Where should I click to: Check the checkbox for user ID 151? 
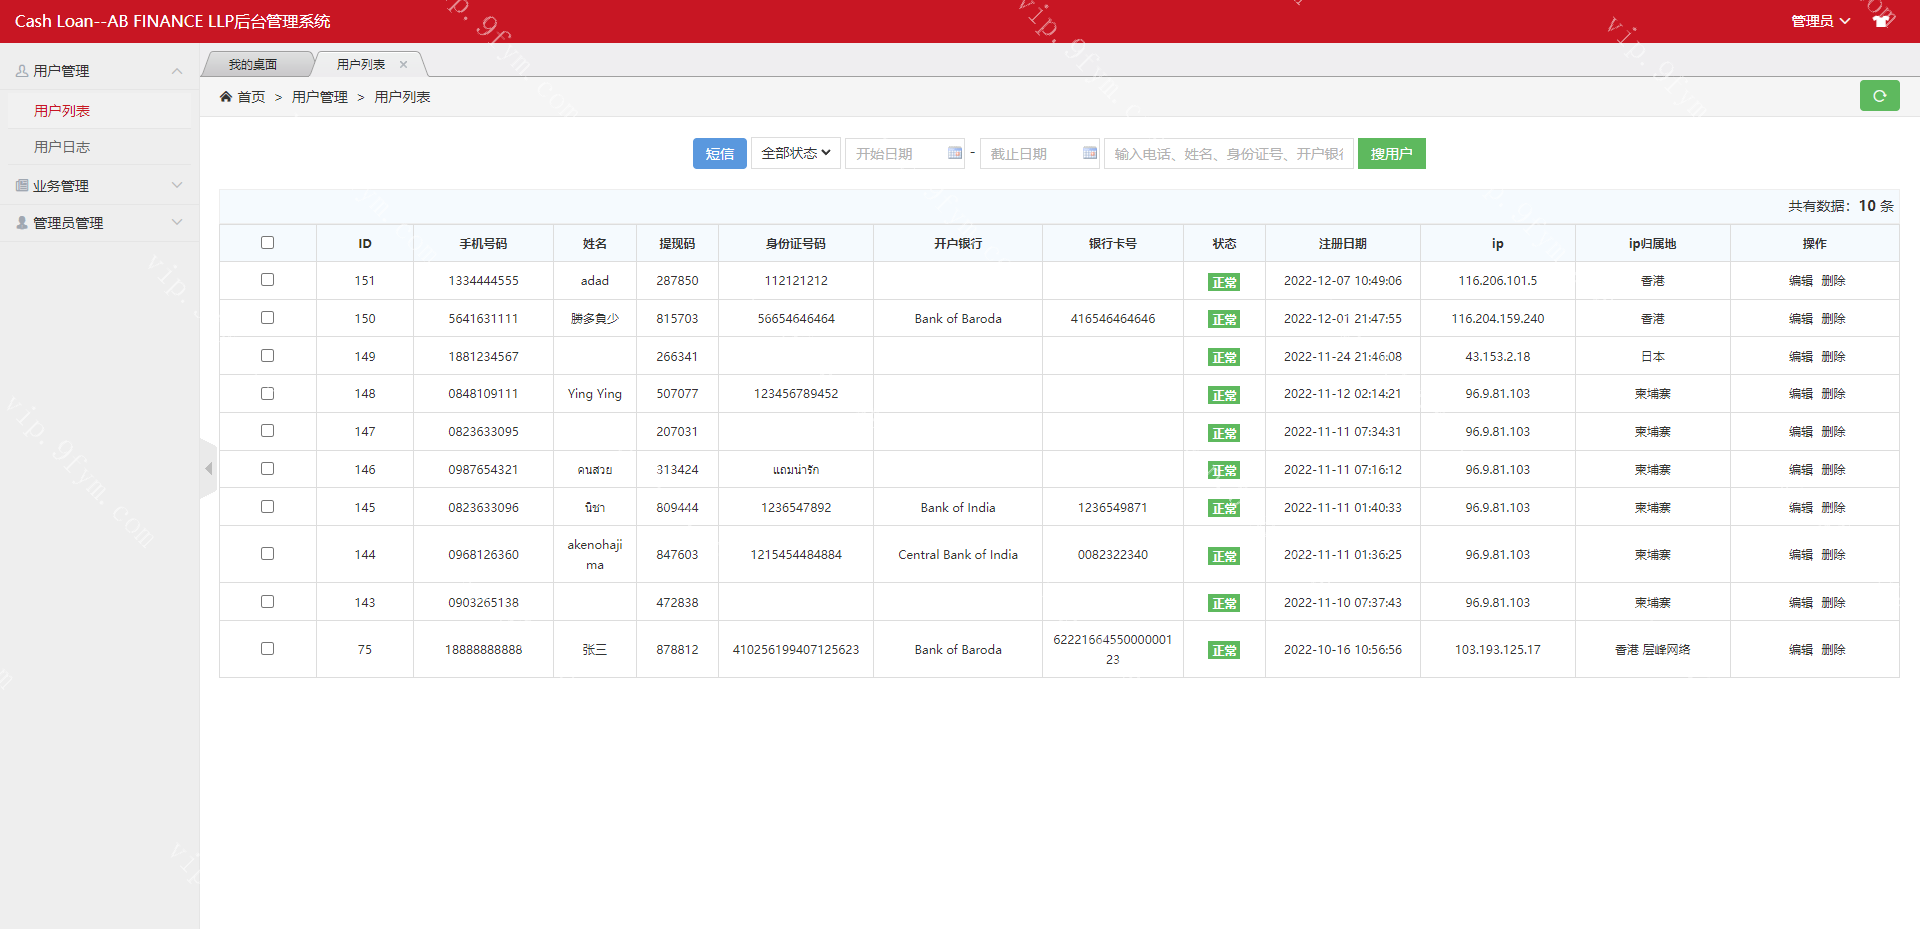click(267, 280)
